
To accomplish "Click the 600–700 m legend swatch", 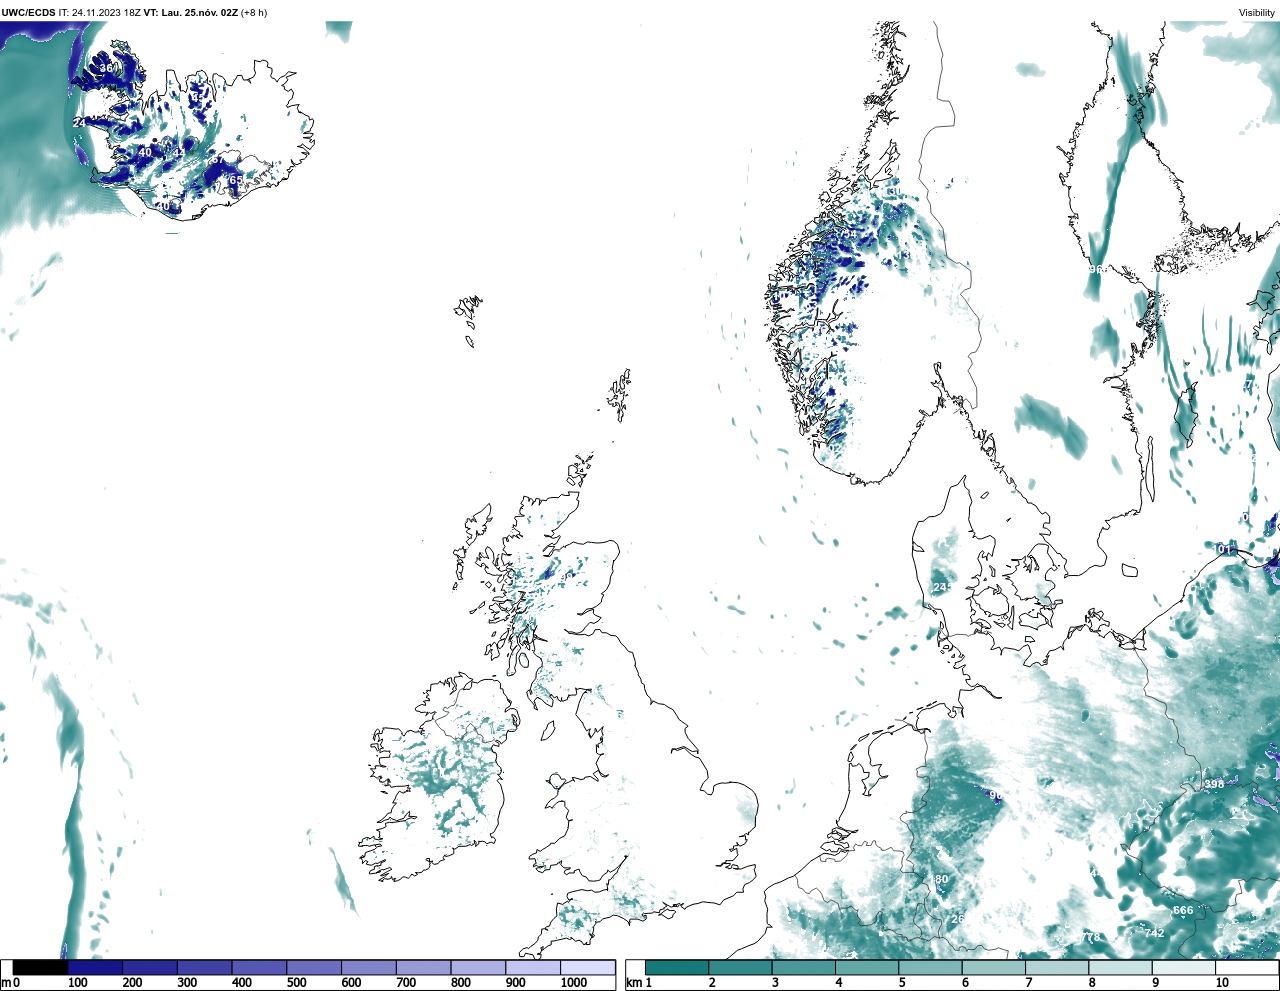I will (368, 968).
